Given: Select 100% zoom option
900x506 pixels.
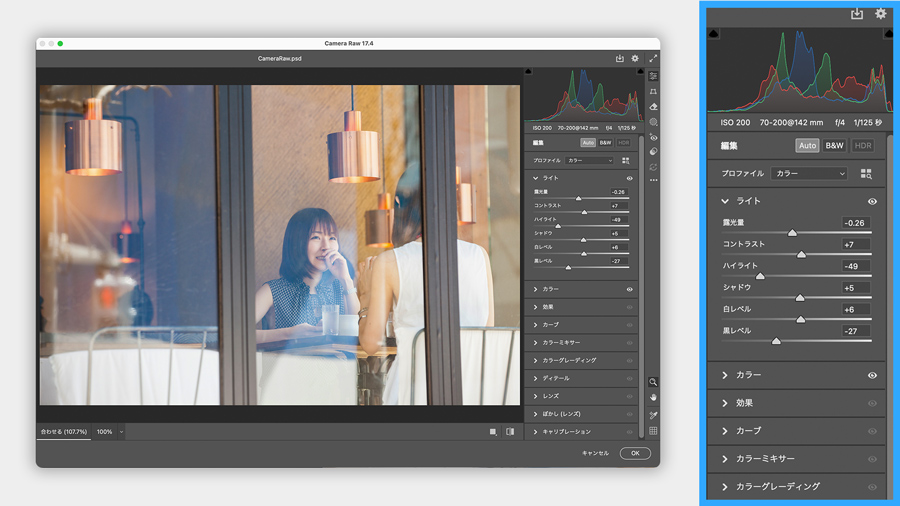Looking at the screenshot, I should [x=104, y=432].
